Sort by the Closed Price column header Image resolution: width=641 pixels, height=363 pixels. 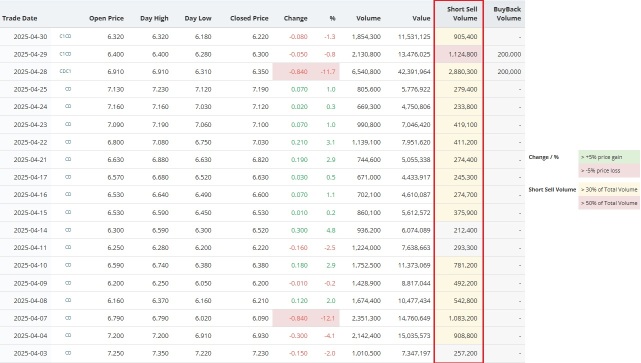point(249,18)
